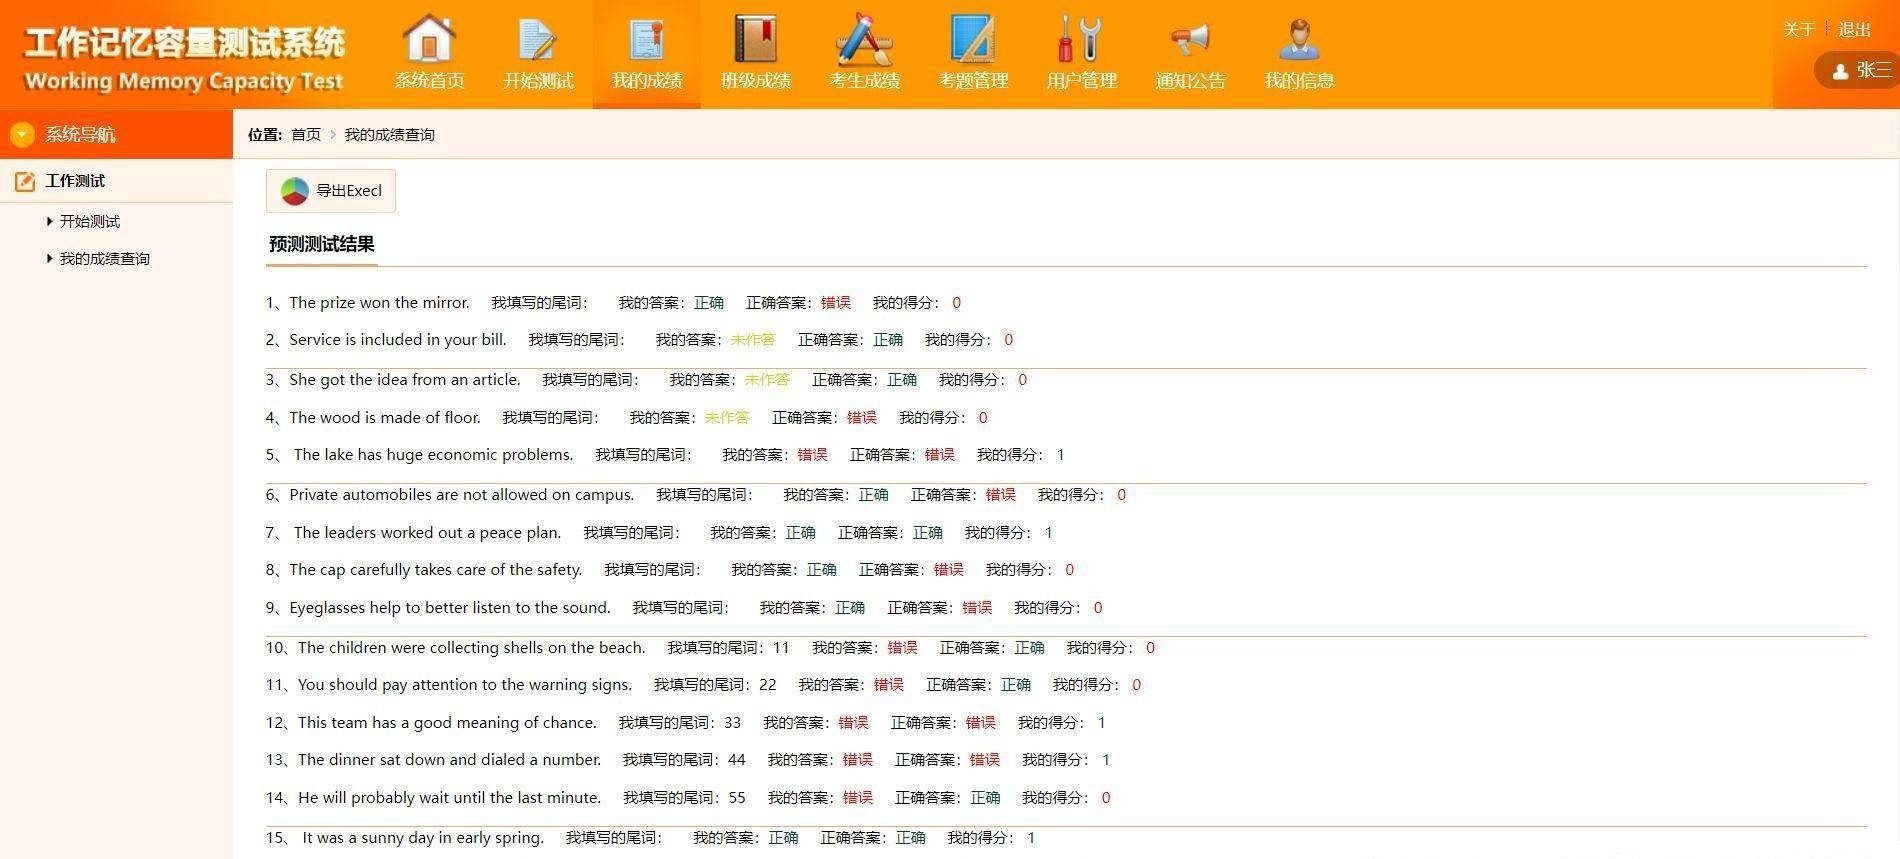
Task: Click the 通知公告 megaphone icon
Action: [x=1190, y=40]
